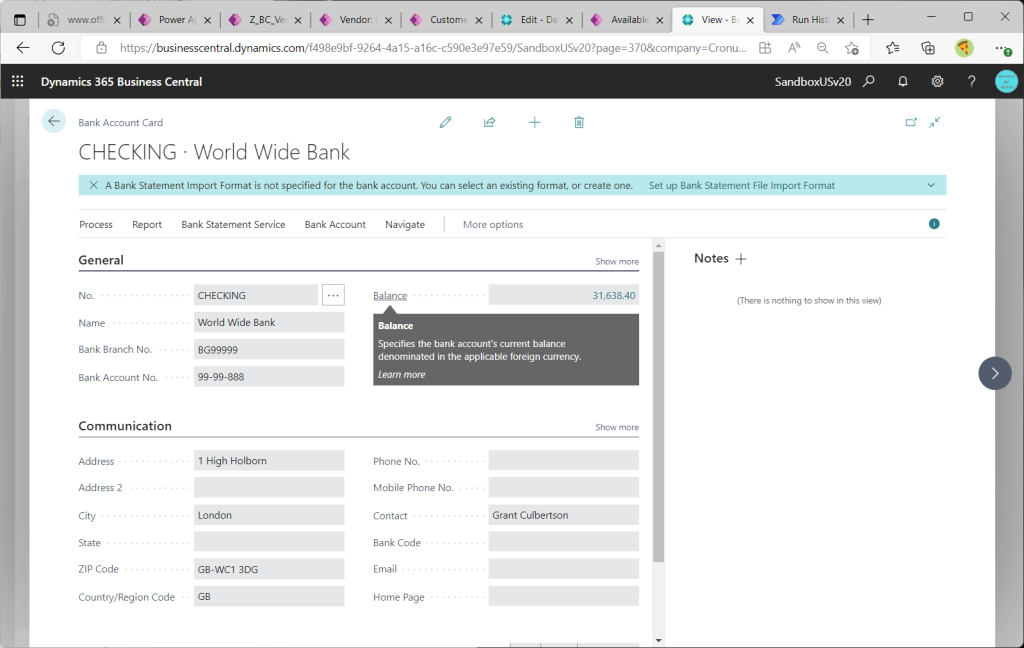Click the pencil edit icon
Image resolution: width=1024 pixels, height=648 pixels.
pyautogui.click(x=445, y=122)
